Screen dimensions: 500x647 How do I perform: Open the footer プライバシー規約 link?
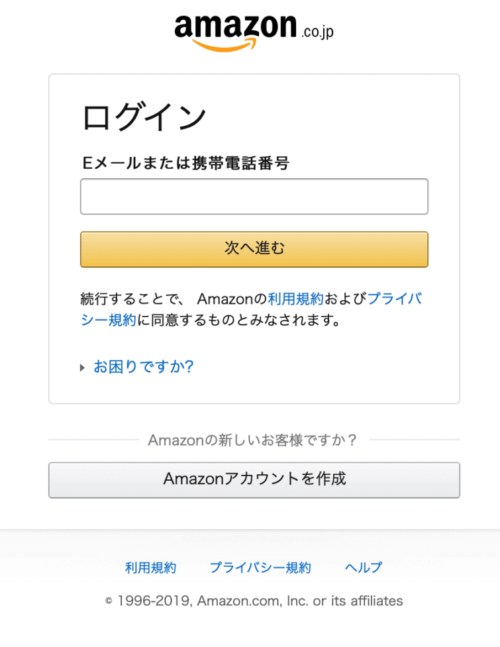pos(260,567)
